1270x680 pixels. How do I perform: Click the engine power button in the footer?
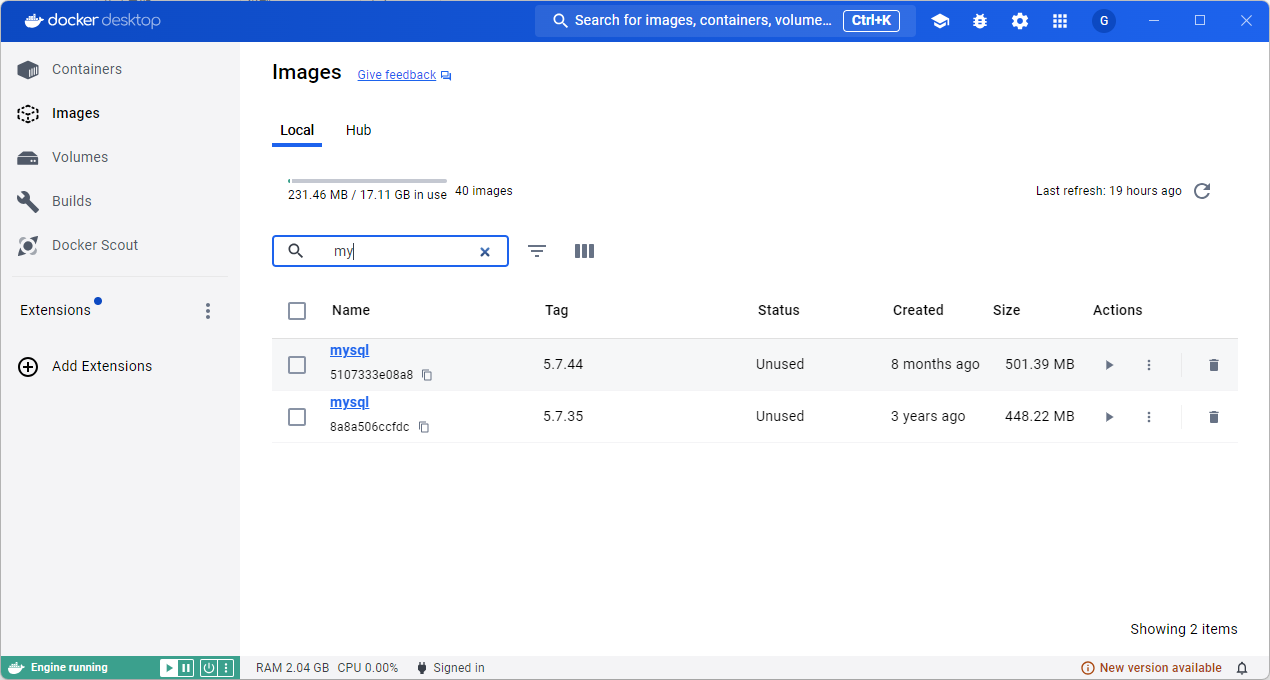click(209, 668)
